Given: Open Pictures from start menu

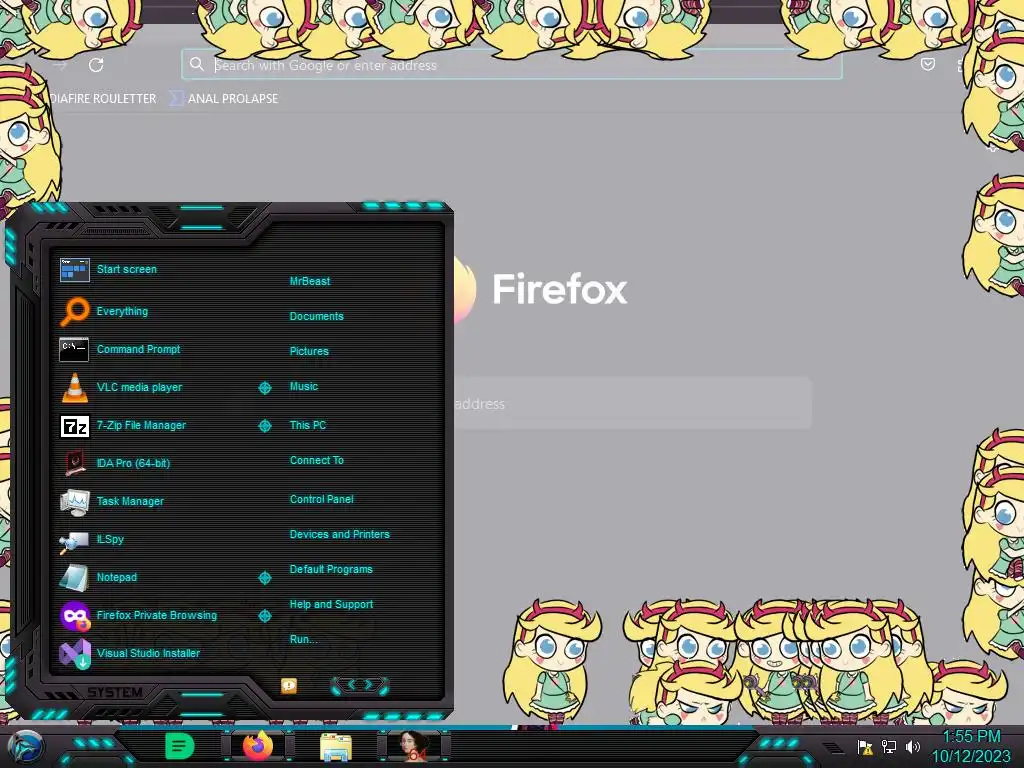Looking at the screenshot, I should (309, 351).
